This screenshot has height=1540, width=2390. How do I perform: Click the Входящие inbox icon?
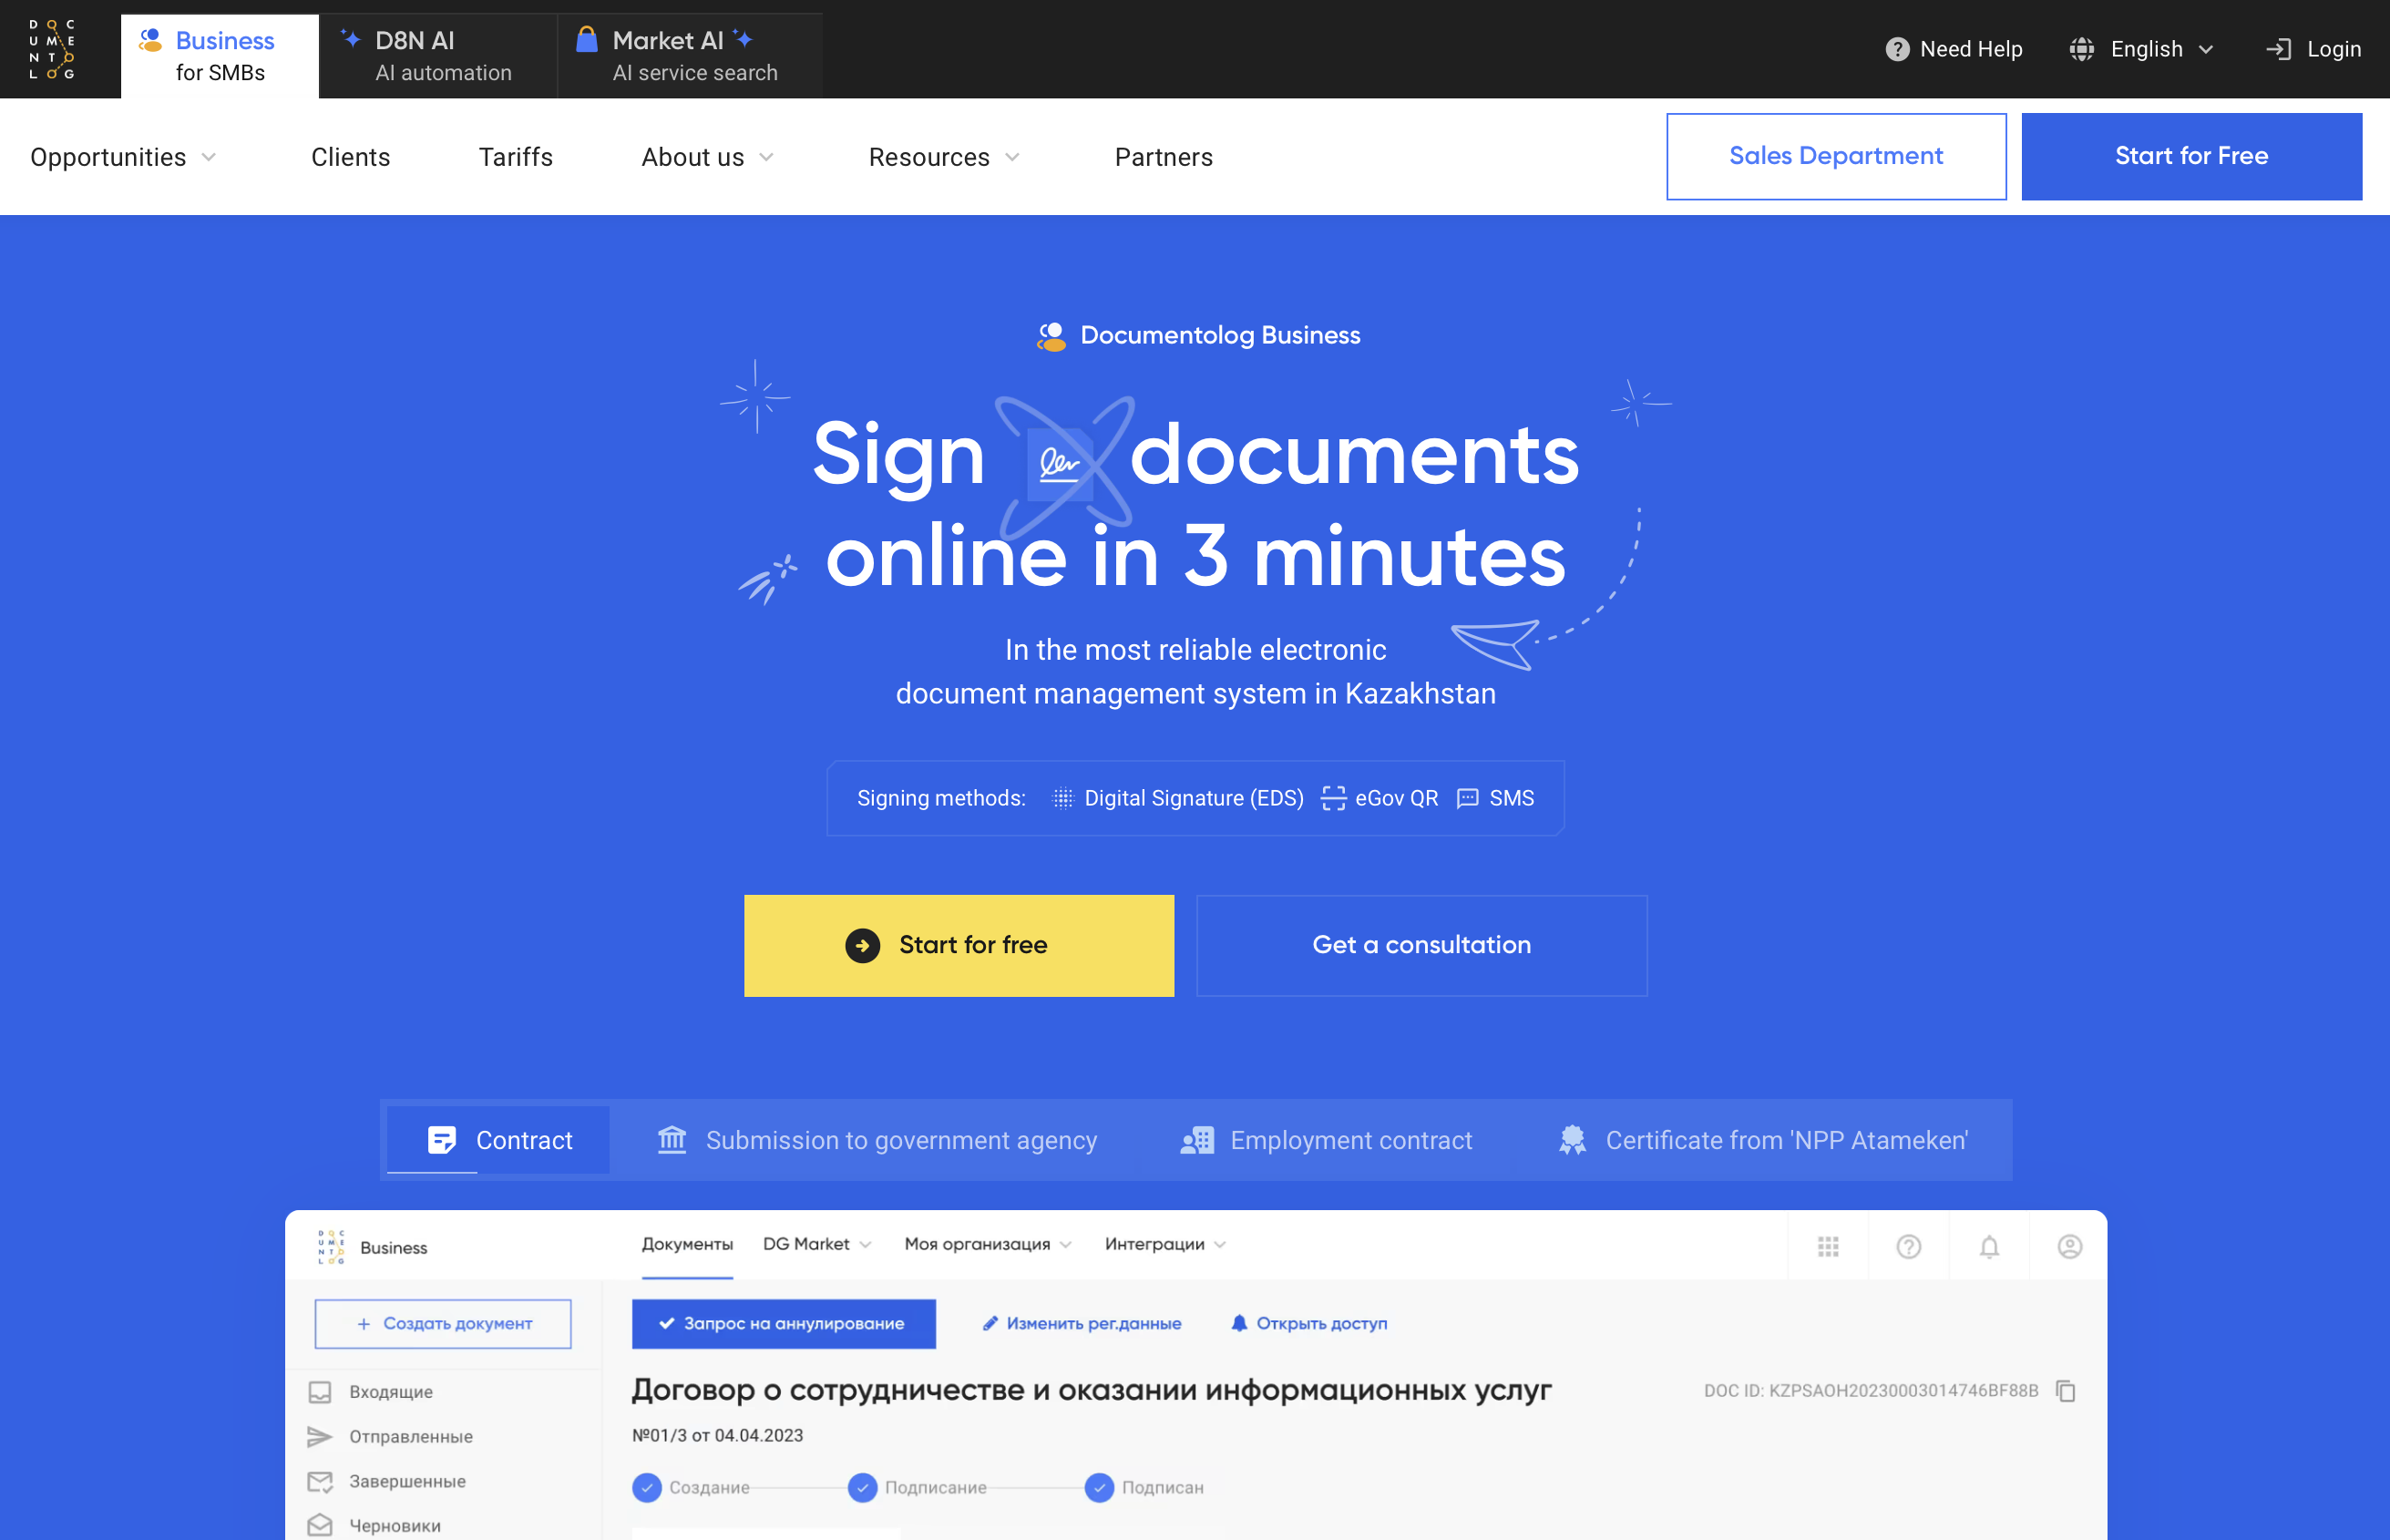click(x=320, y=1392)
